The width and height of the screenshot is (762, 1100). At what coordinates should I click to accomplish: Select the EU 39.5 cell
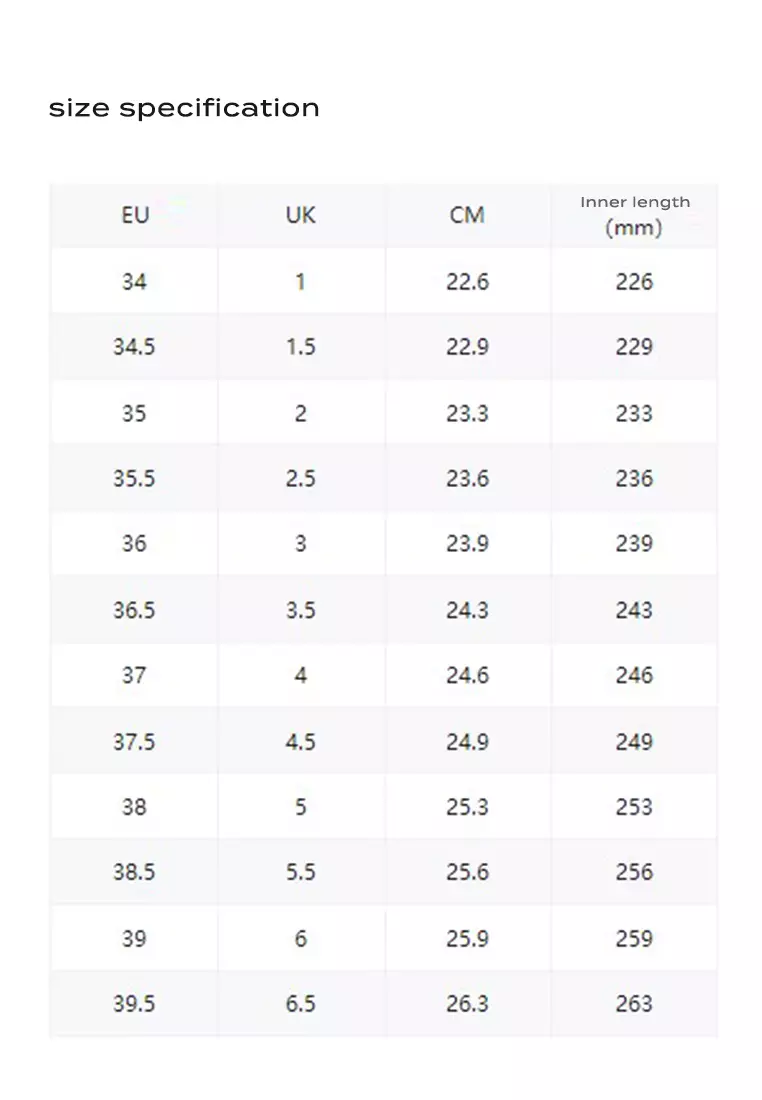pyautogui.click(x=134, y=1003)
